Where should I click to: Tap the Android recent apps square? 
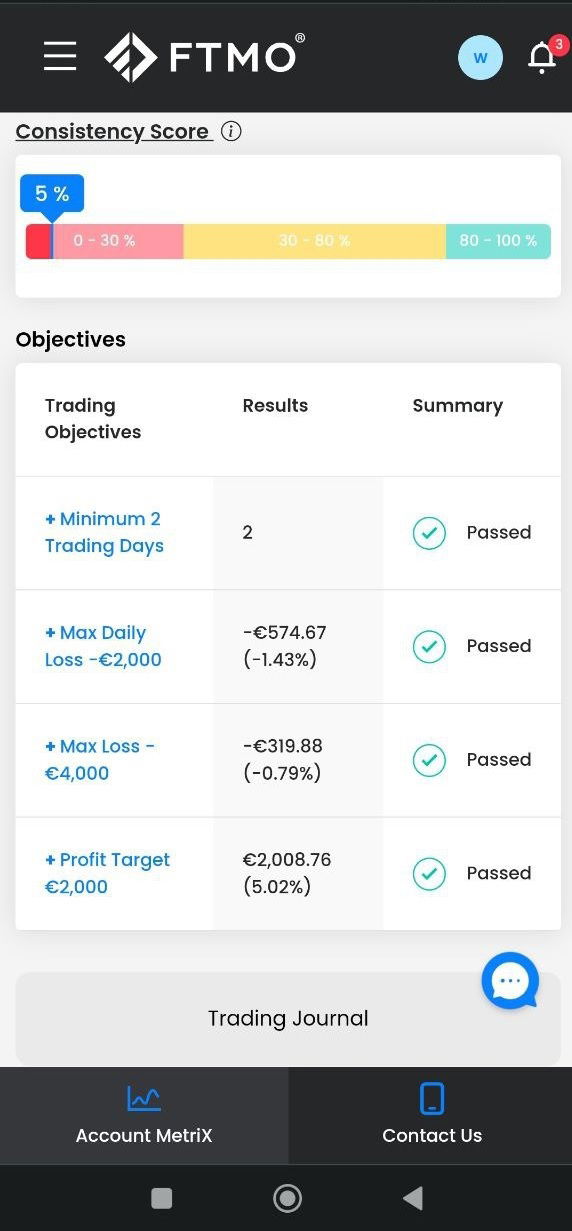(161, 1198)
